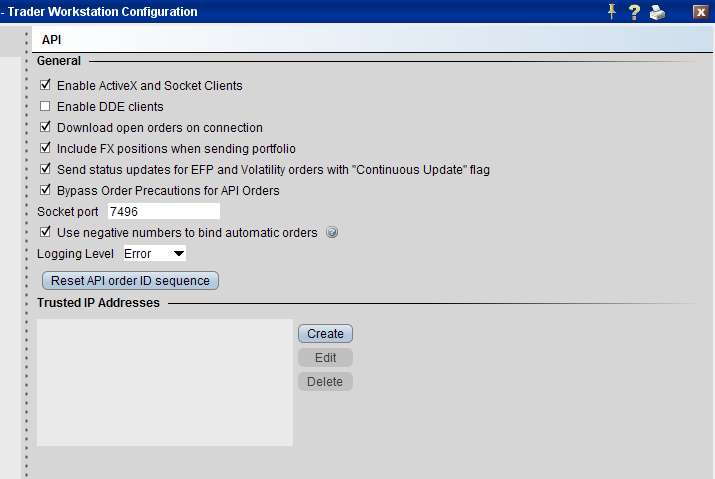Disable Bypass Order Precautions for API Orders
Image resolution: width=715 pixels, height=479 pixels.
click(44, 191)
